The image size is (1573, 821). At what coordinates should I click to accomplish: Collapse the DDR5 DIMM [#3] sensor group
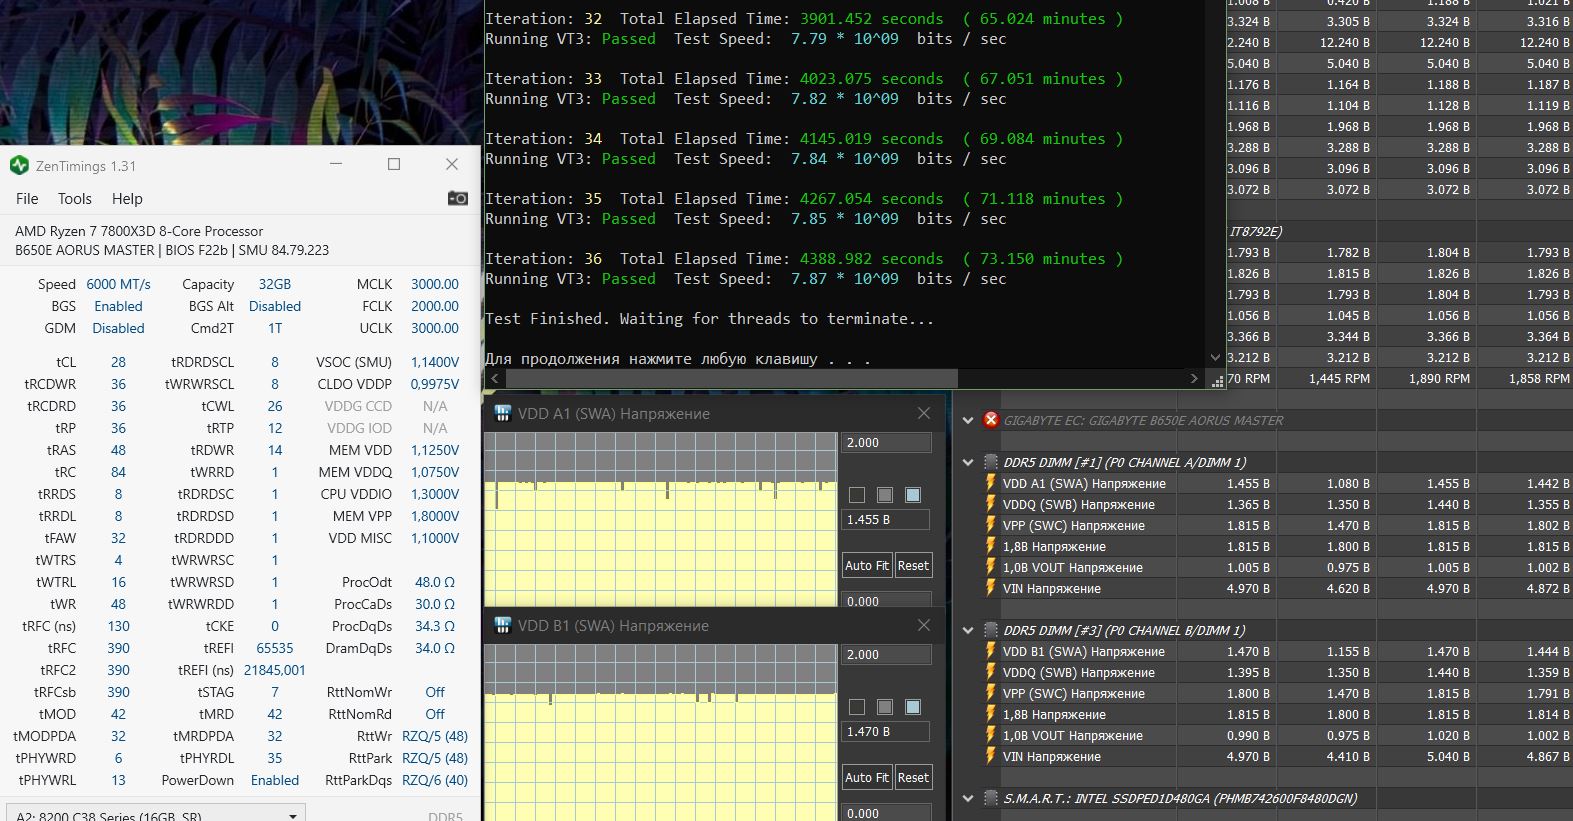[x=968, y=630]
